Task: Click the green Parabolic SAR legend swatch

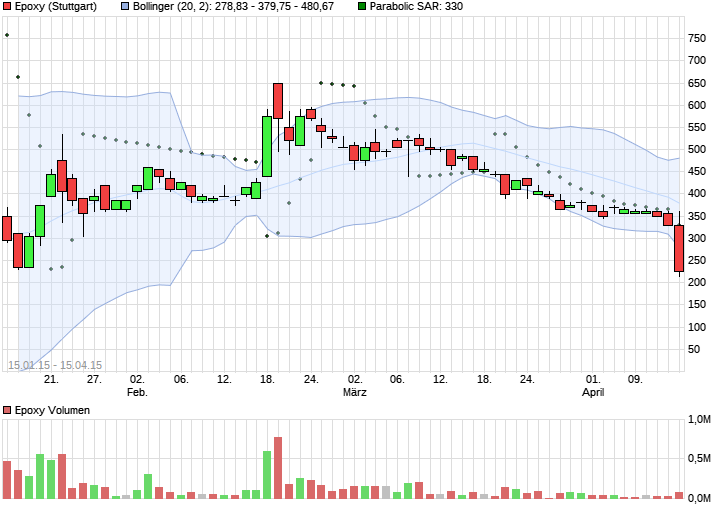Action: [362, 6]
